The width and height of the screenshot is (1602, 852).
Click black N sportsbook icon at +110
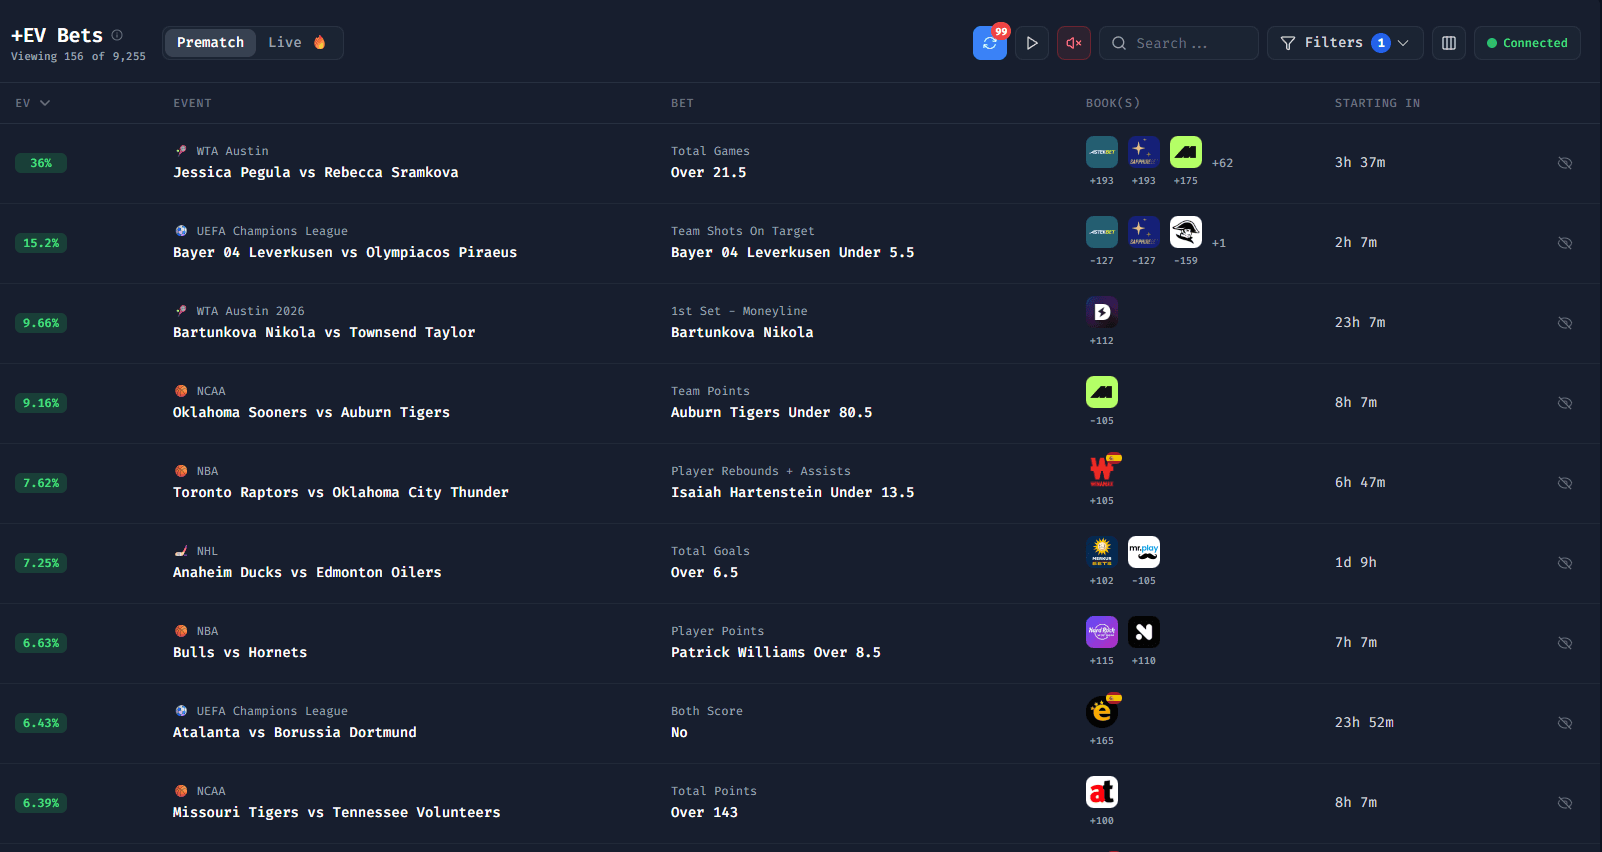coord(1144,632)
